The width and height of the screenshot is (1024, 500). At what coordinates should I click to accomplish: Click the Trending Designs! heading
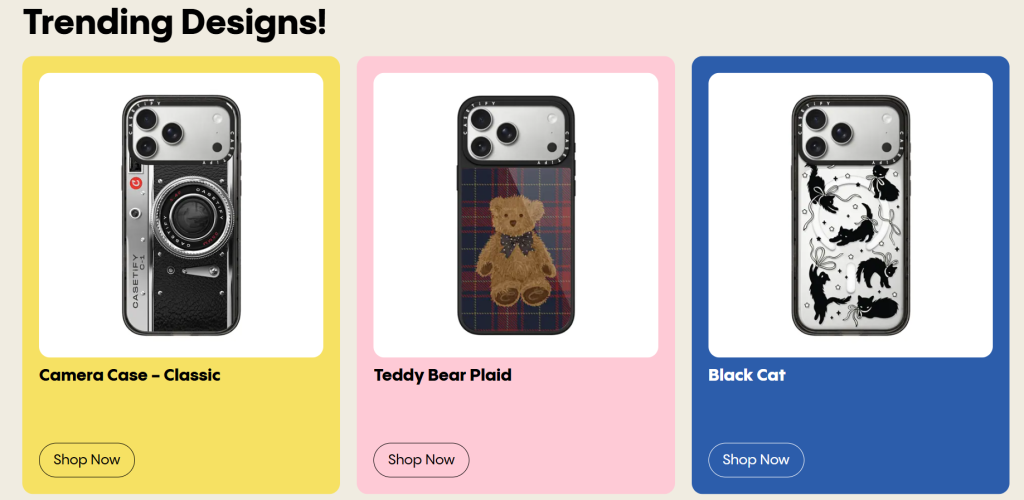174,21
